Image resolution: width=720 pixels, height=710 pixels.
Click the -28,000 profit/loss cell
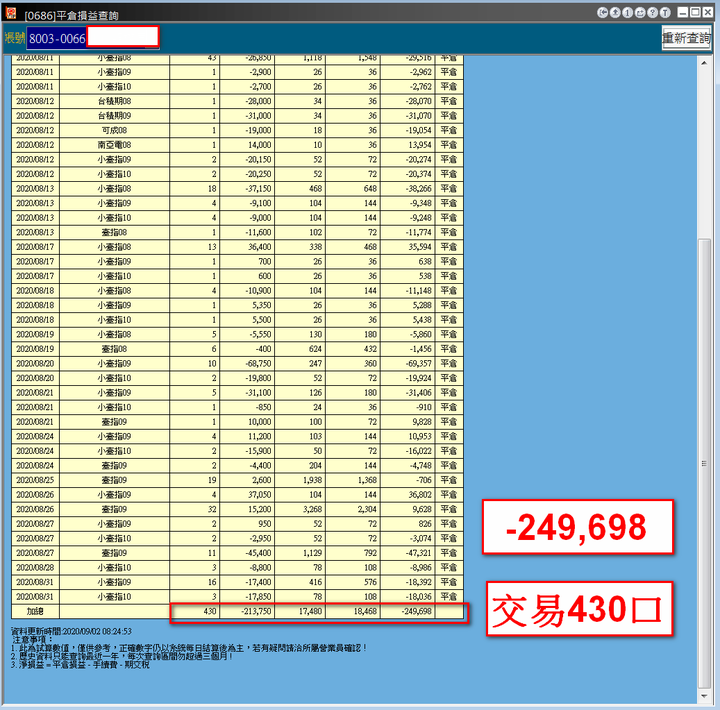(x=247, y=101)
